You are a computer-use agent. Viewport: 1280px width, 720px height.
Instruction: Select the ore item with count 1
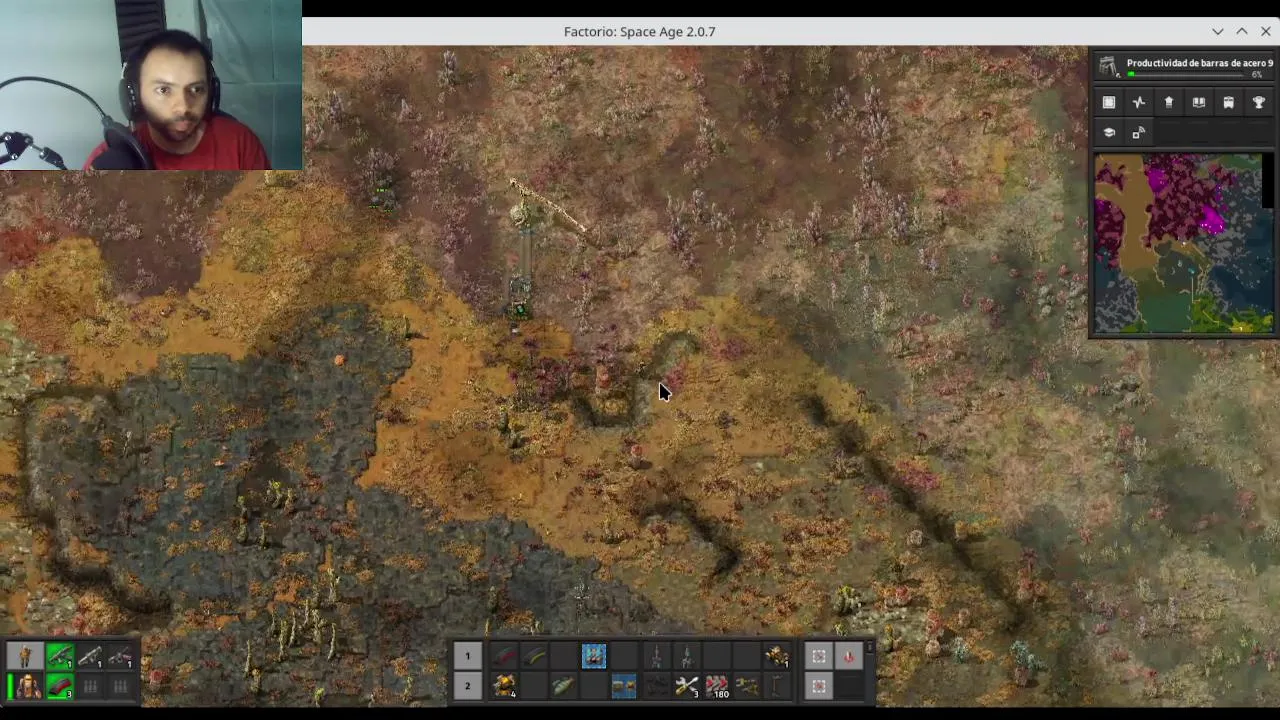pyautogui.click(x=777, y=656)
